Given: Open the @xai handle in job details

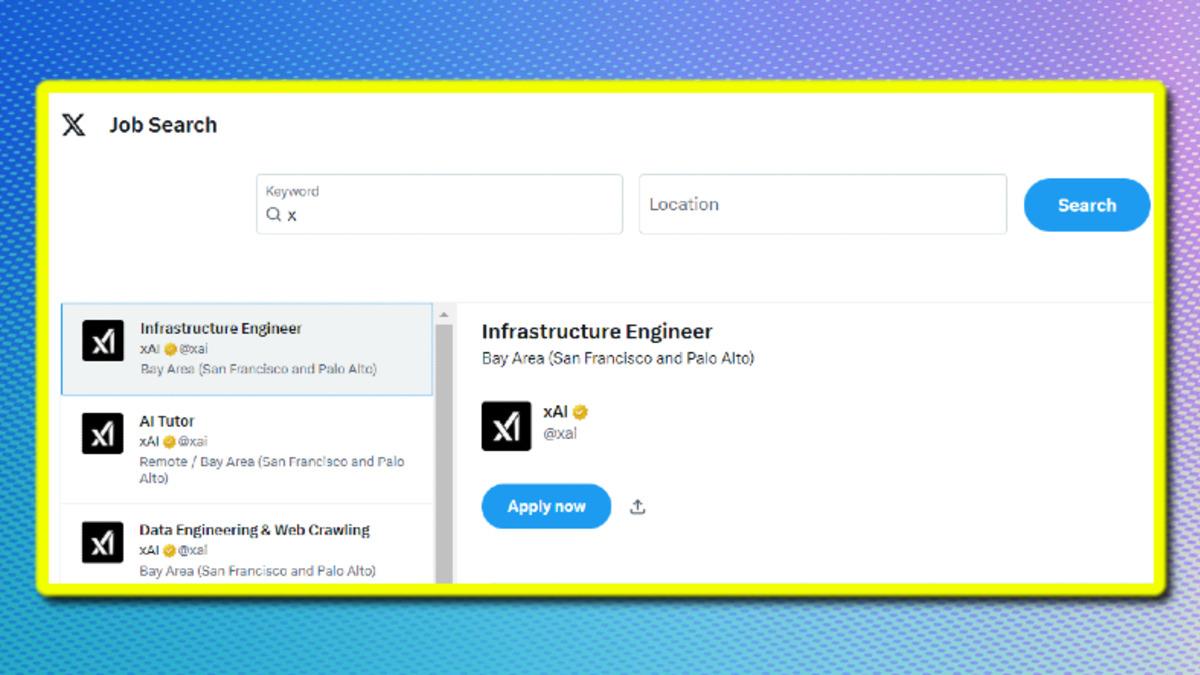Looking at the screenshot, I should 560,434.
